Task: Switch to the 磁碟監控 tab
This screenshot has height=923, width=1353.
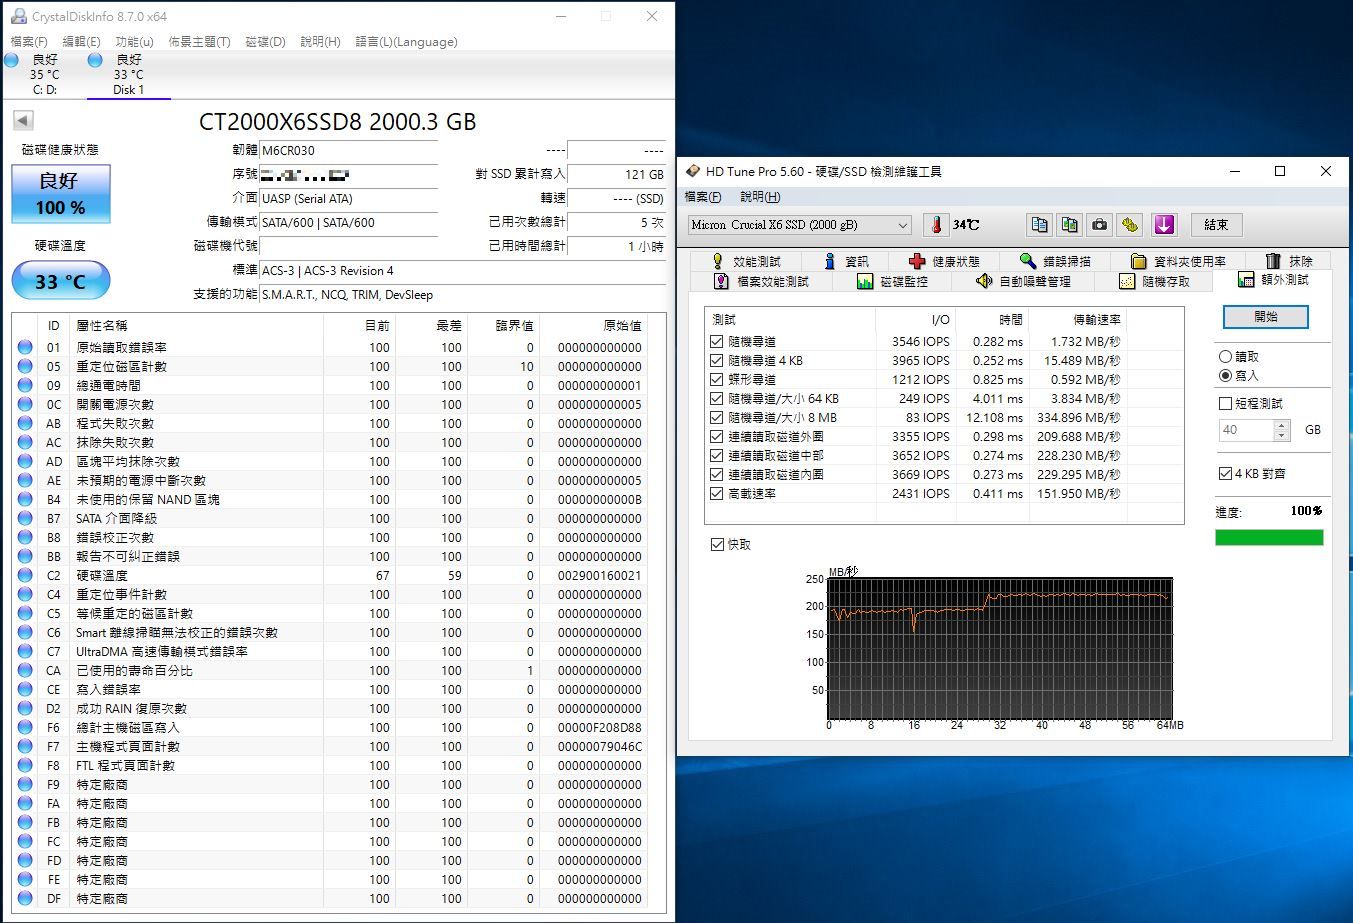Action: 893,281
